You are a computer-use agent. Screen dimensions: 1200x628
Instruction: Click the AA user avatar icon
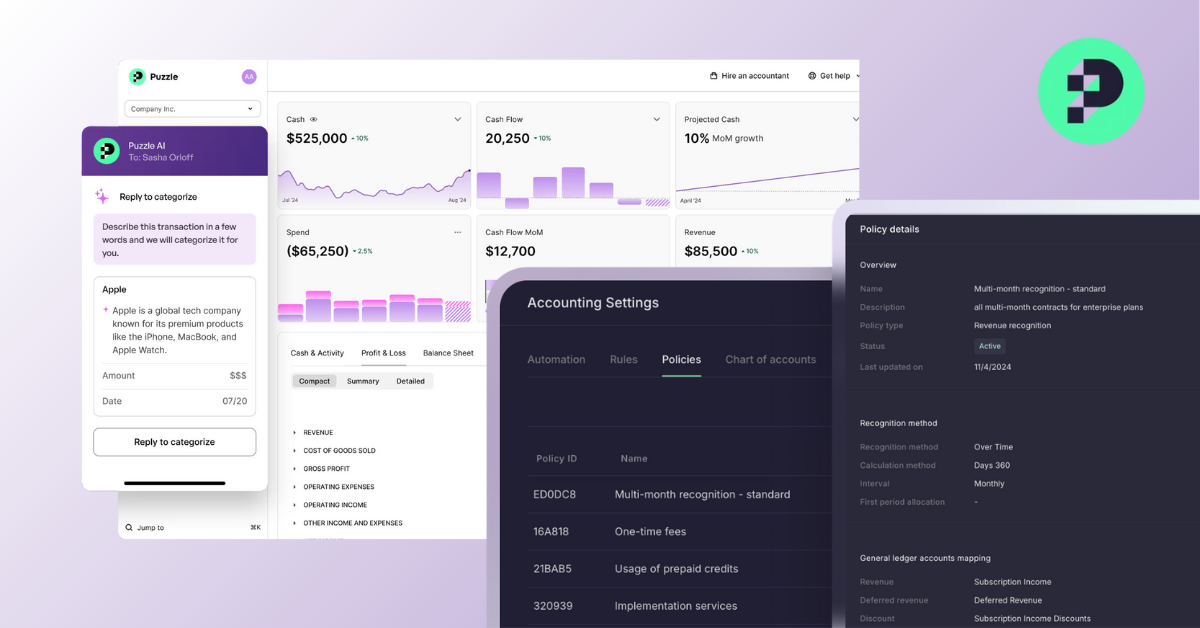(249, 77)
